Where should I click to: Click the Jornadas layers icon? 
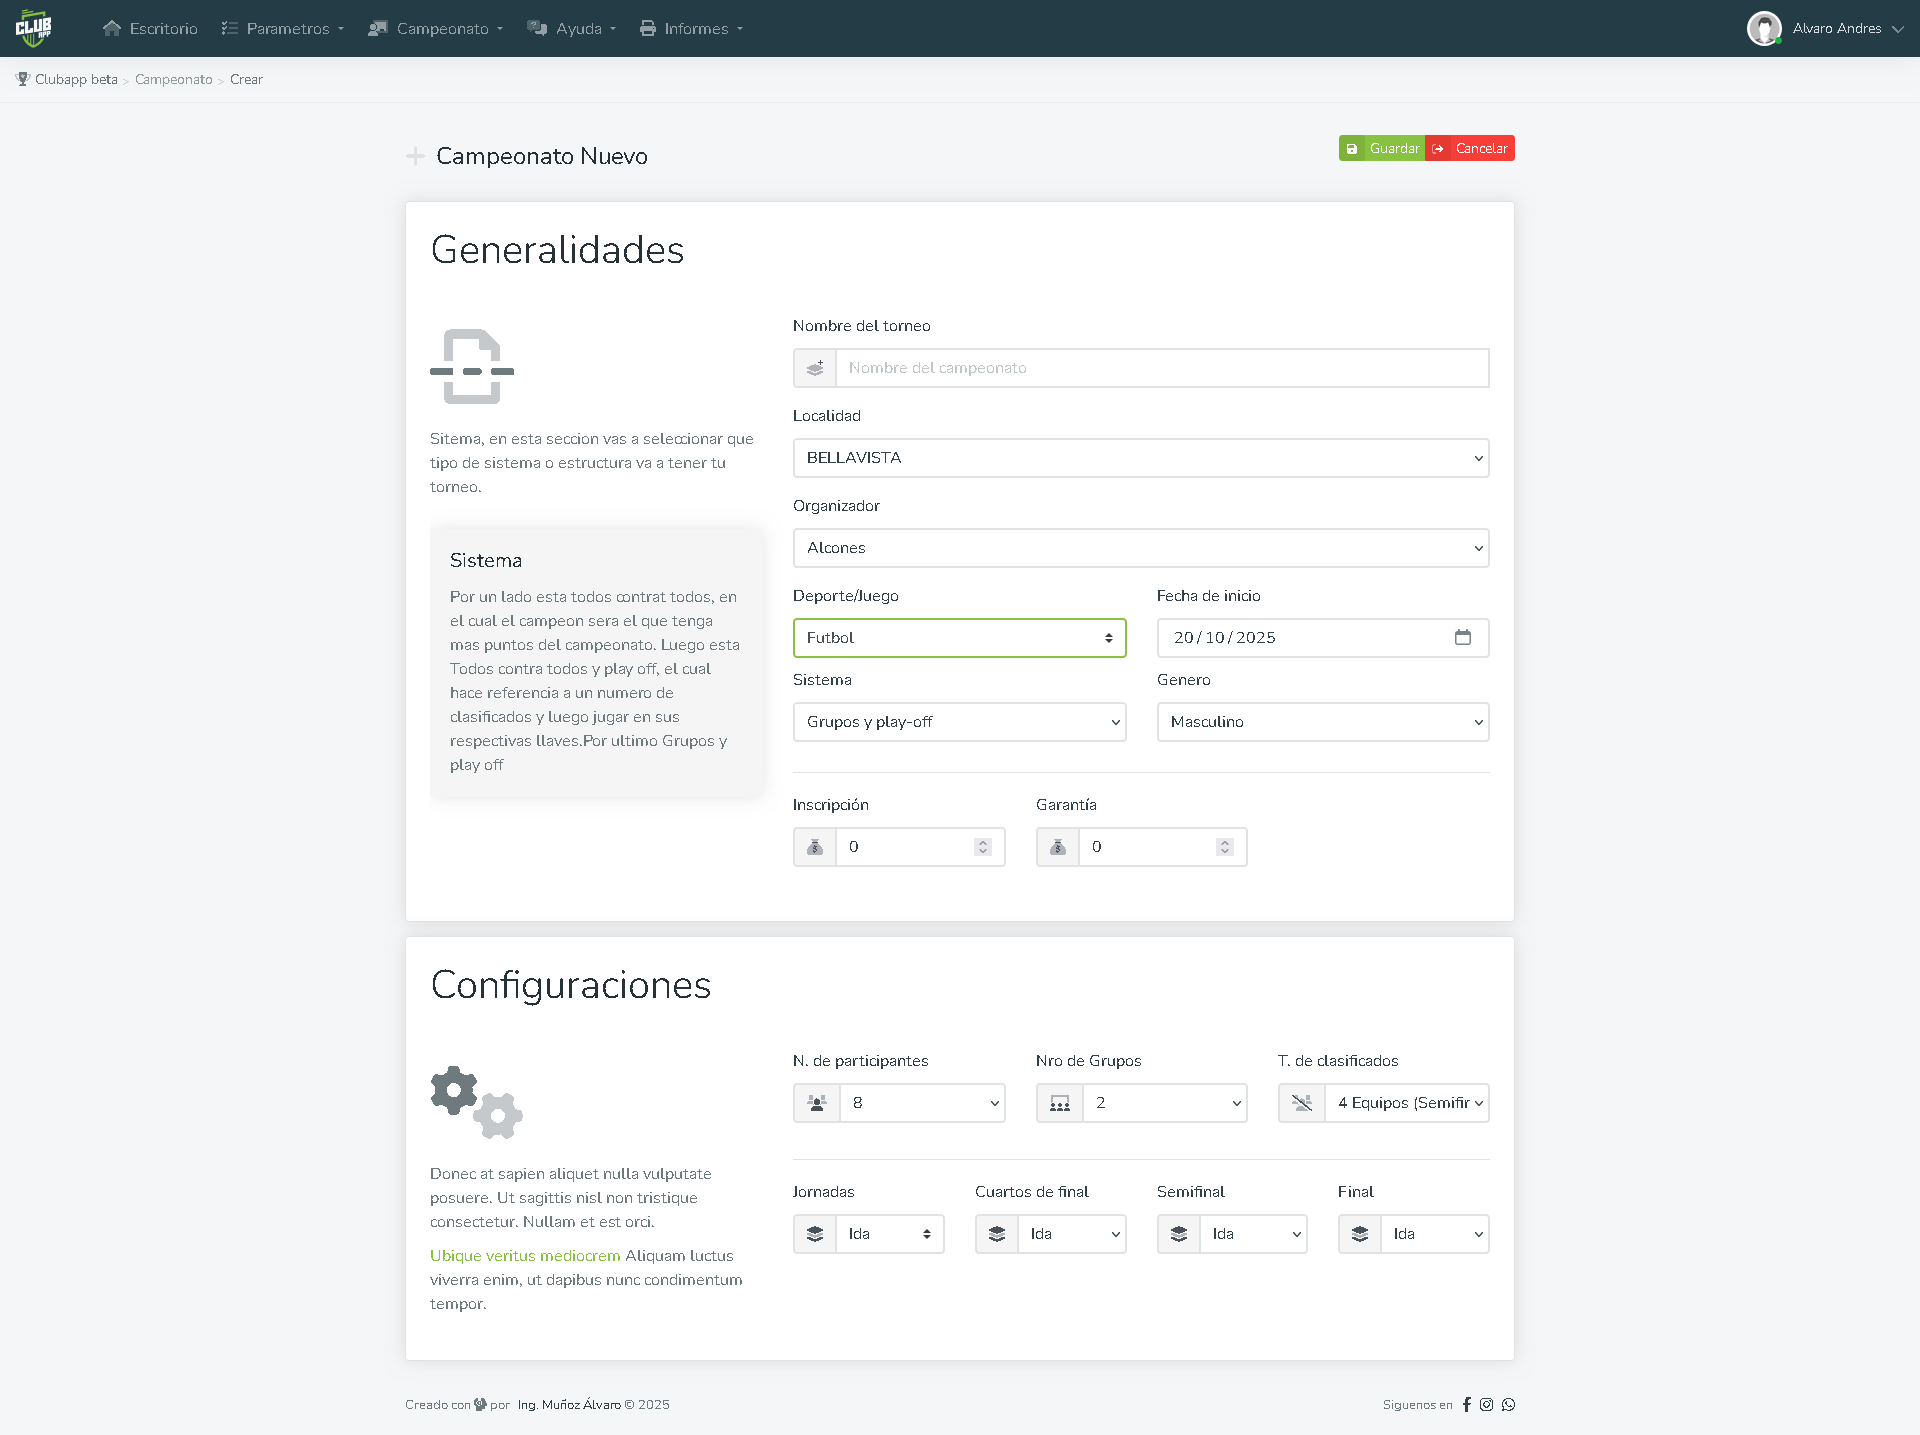click(815, 1234)
